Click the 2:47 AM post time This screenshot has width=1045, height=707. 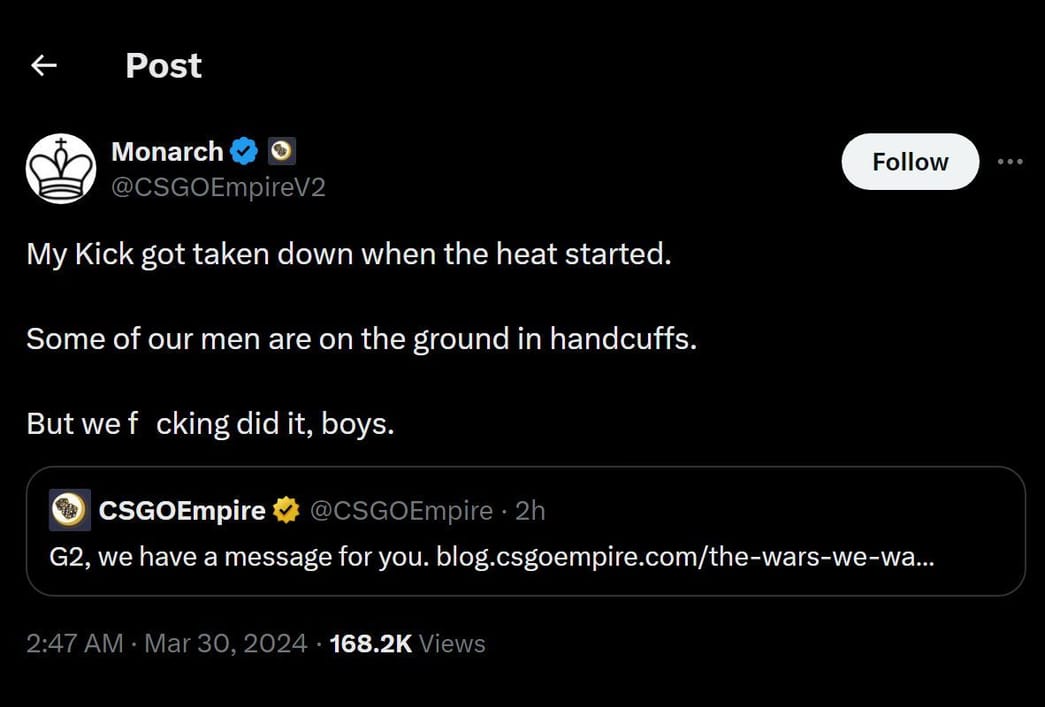[x=75, y=644]
